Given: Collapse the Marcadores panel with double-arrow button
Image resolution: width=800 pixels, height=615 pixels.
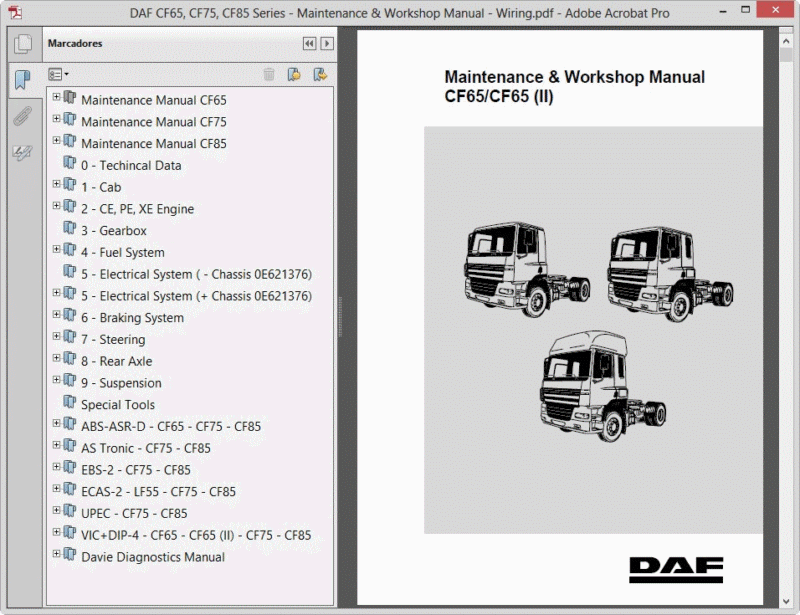Looking at the screenshot, I should (x=309, y=43).
